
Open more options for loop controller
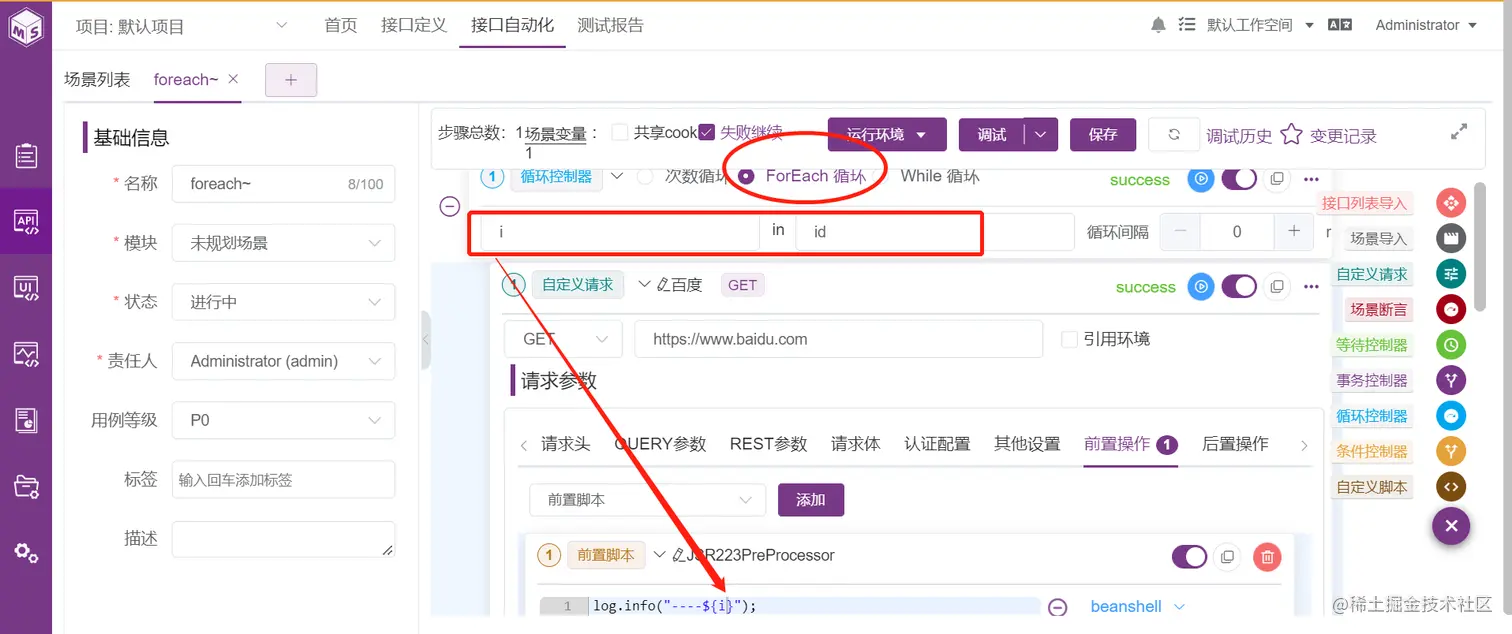1311,180
